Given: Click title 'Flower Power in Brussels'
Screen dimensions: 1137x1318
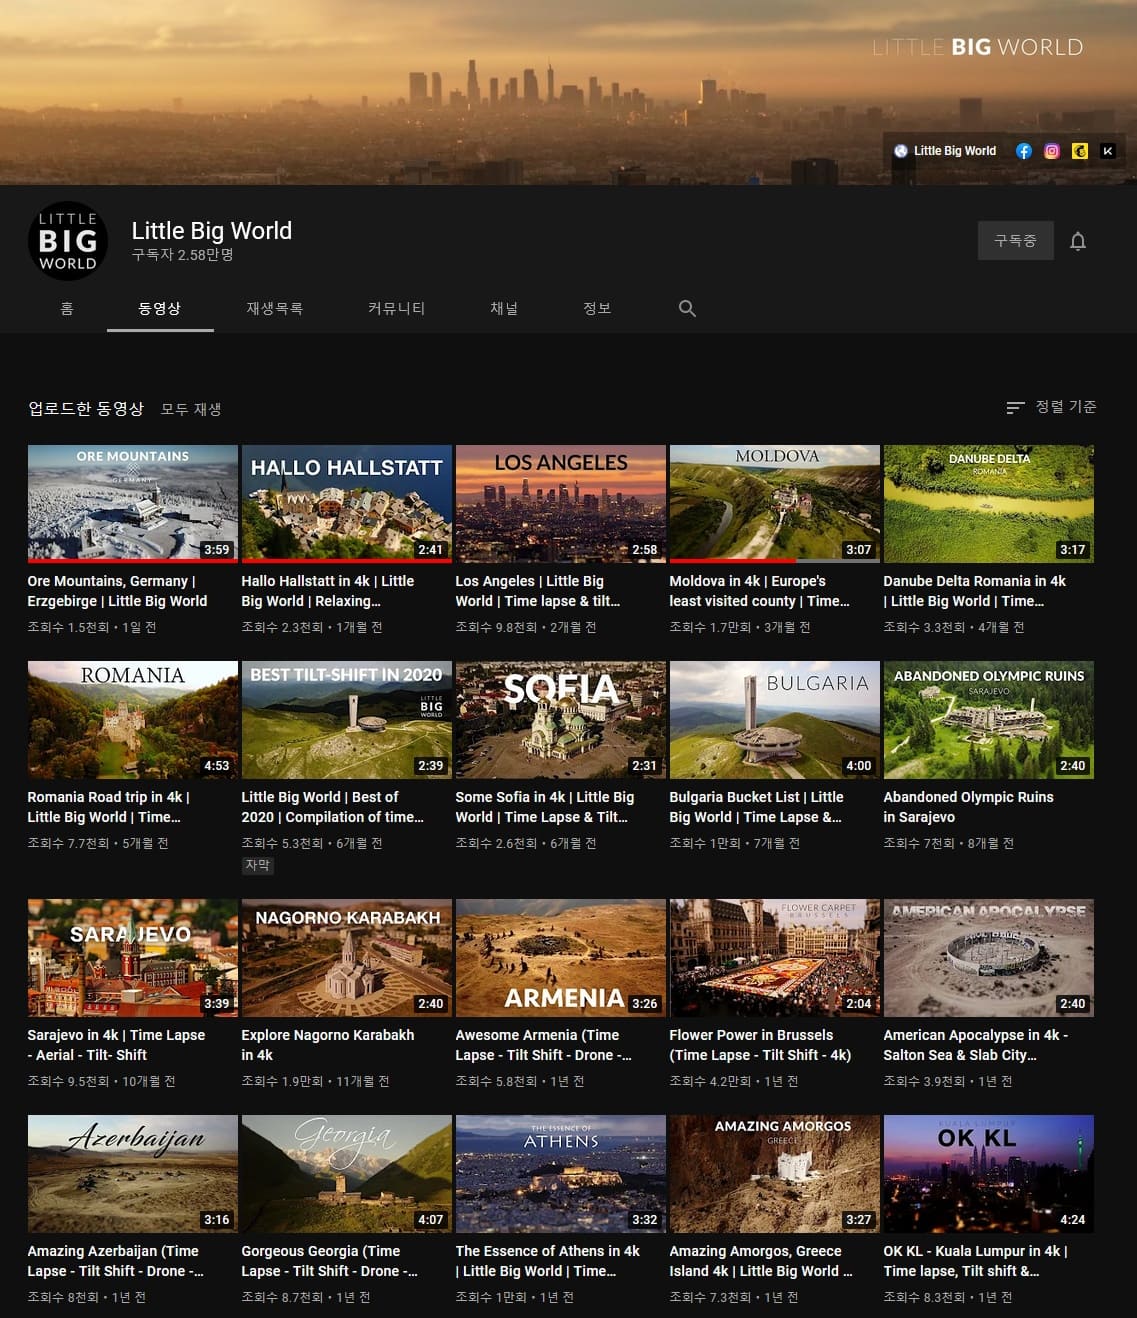Looking at the screenshot, I should pos(761,1045).
